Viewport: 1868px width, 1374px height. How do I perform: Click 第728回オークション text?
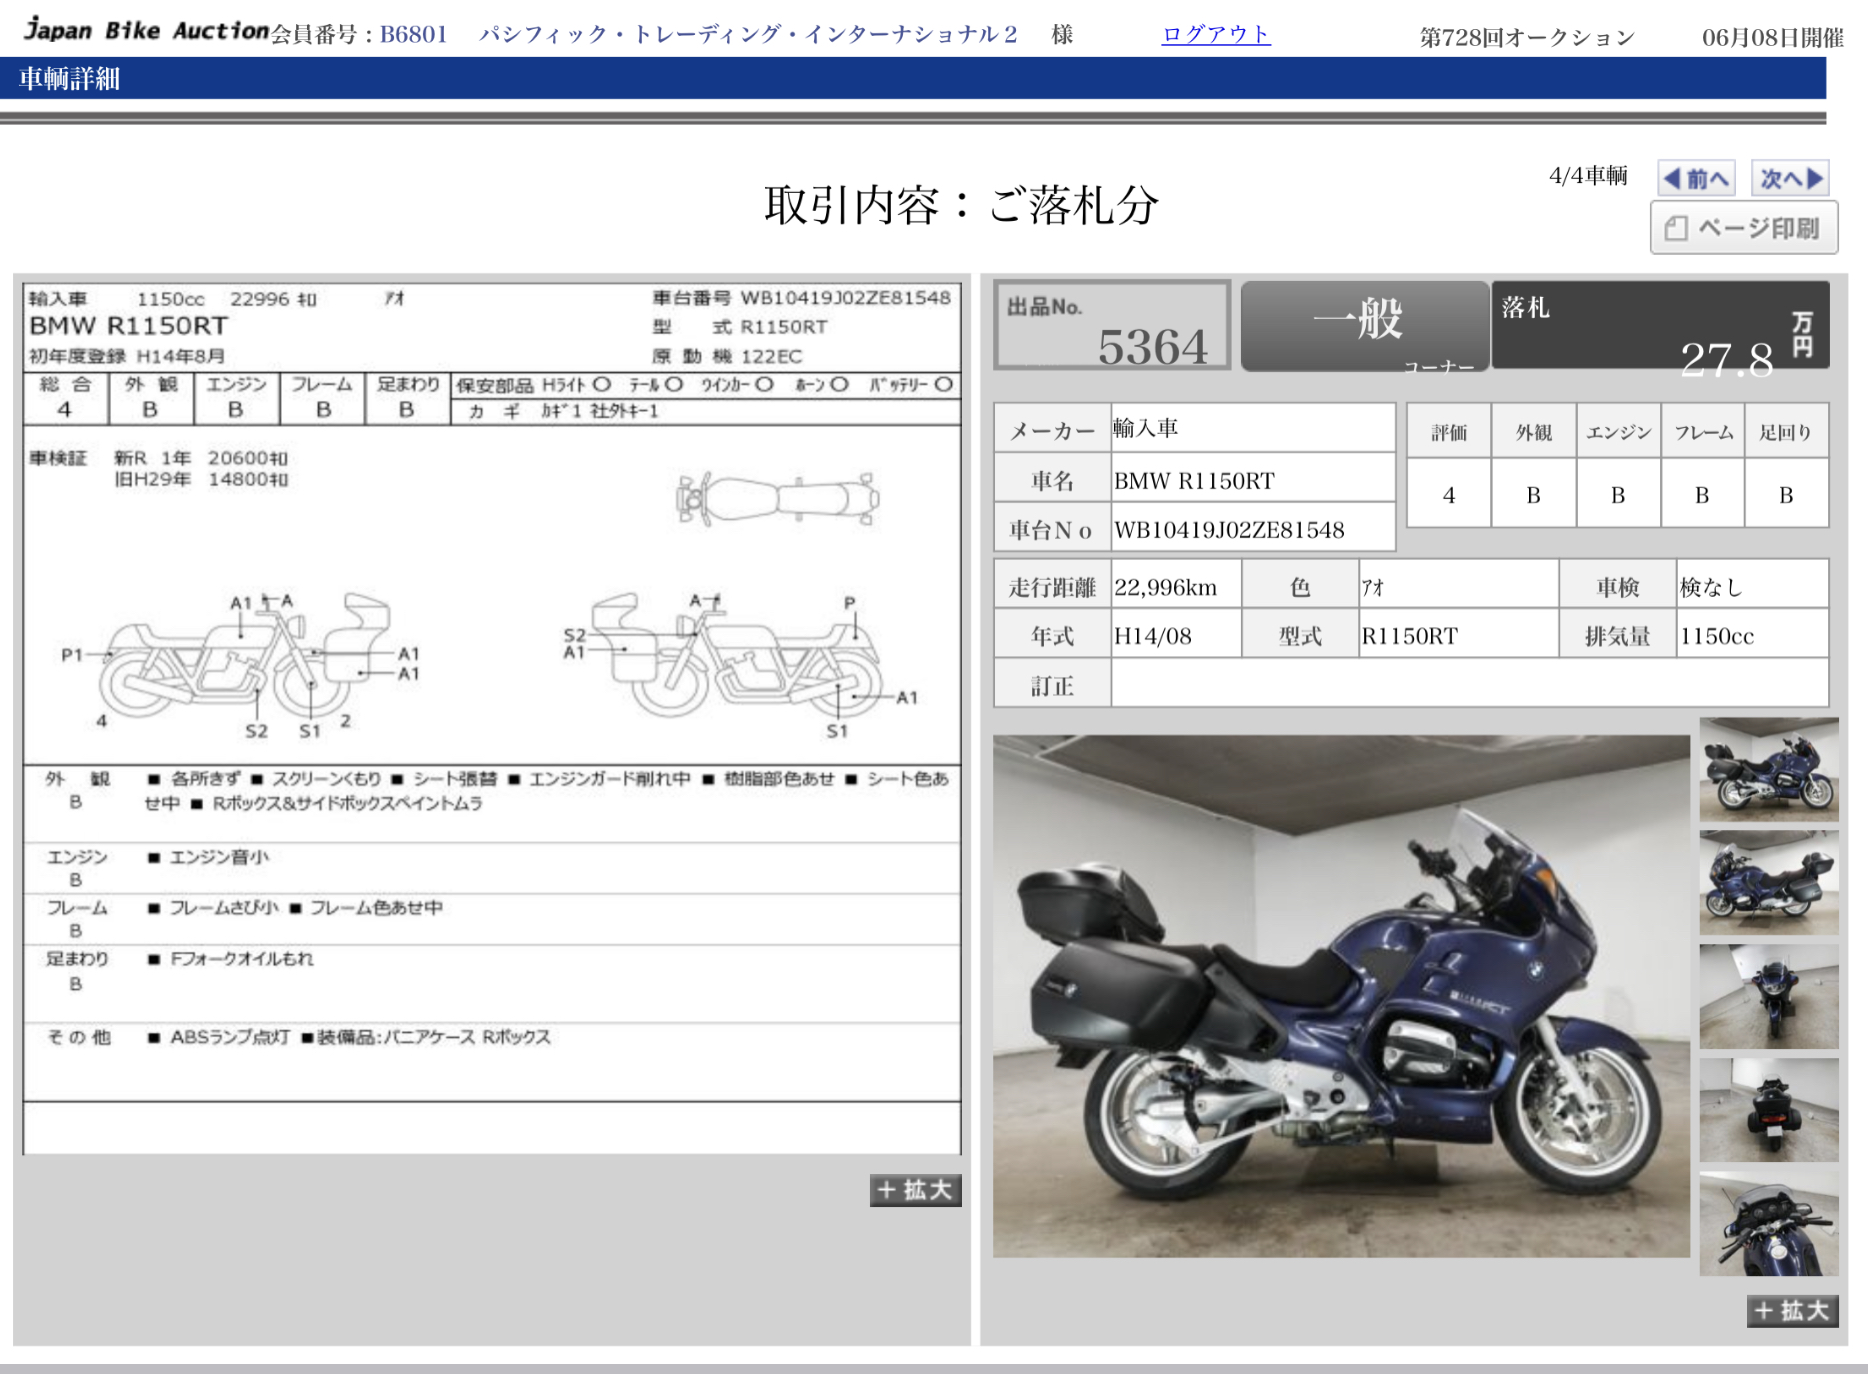click(1527, 38)
